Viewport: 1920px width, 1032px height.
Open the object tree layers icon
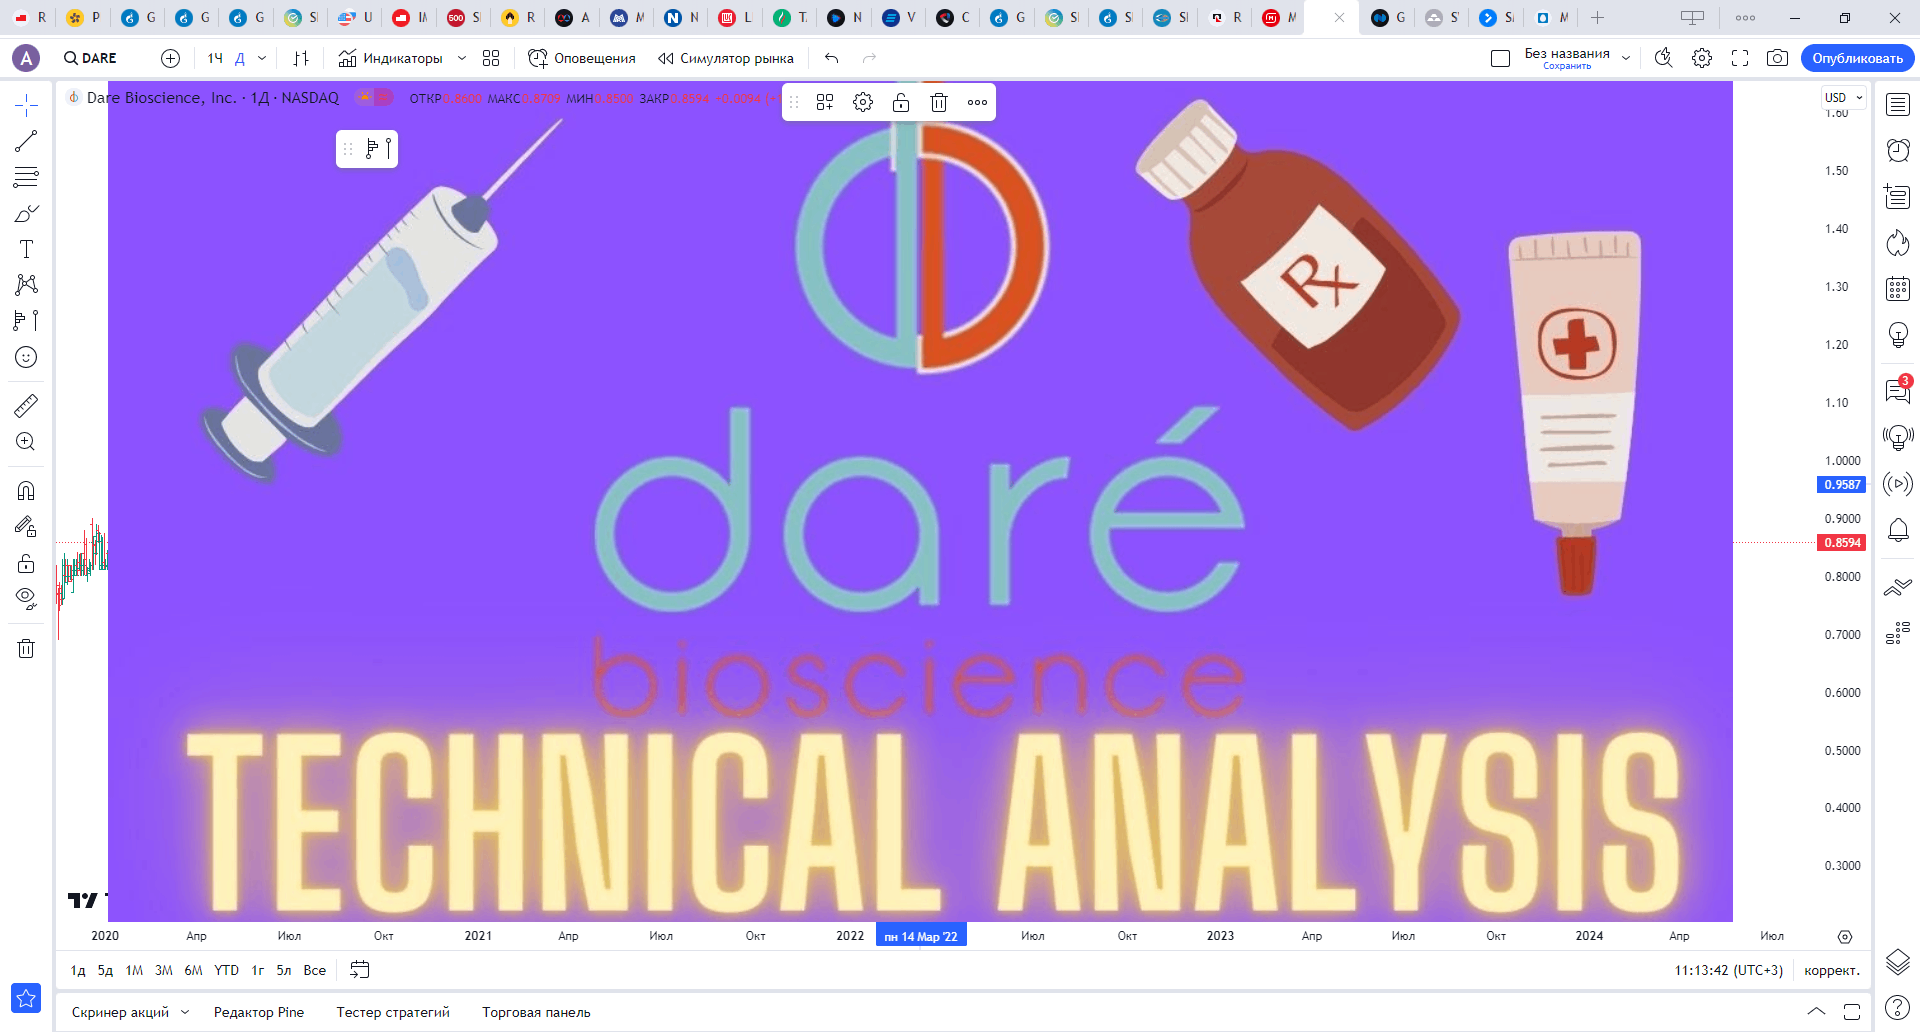1898,962
